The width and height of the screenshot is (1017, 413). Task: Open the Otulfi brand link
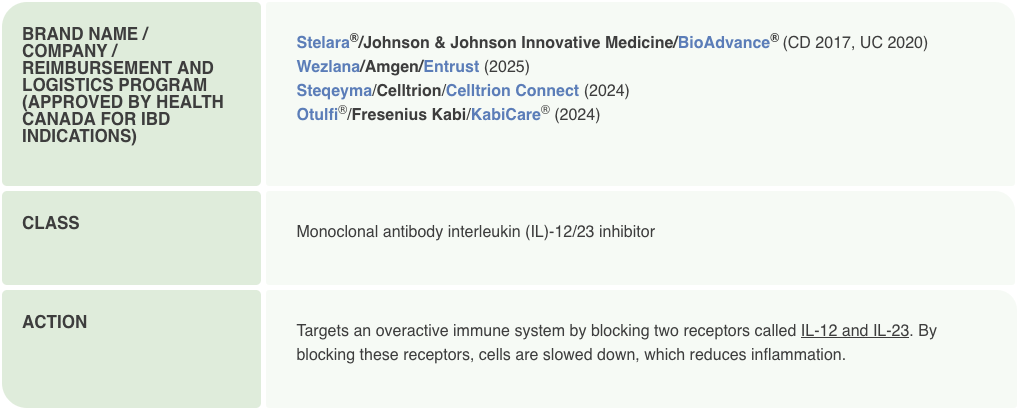pos(316,115)
